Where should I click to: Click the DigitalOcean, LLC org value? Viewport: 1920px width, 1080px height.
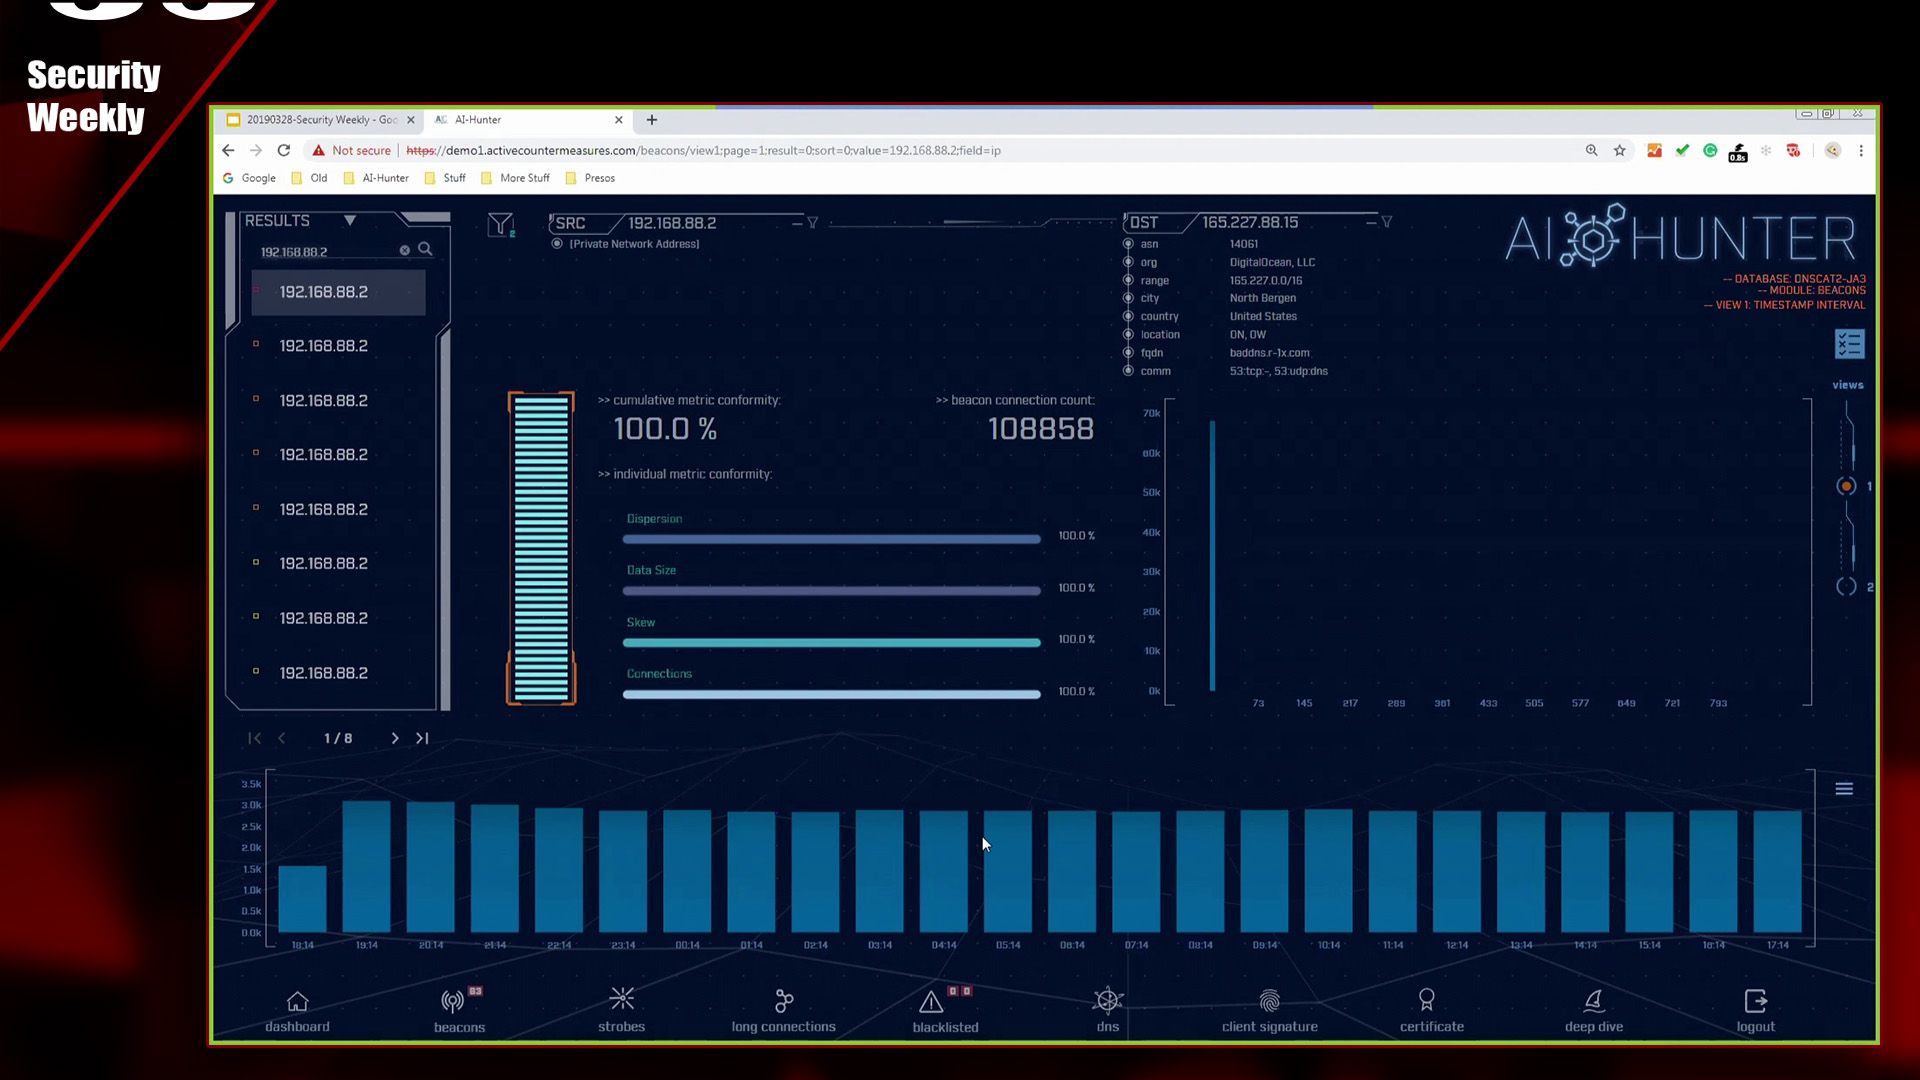tap(1272, 262)
